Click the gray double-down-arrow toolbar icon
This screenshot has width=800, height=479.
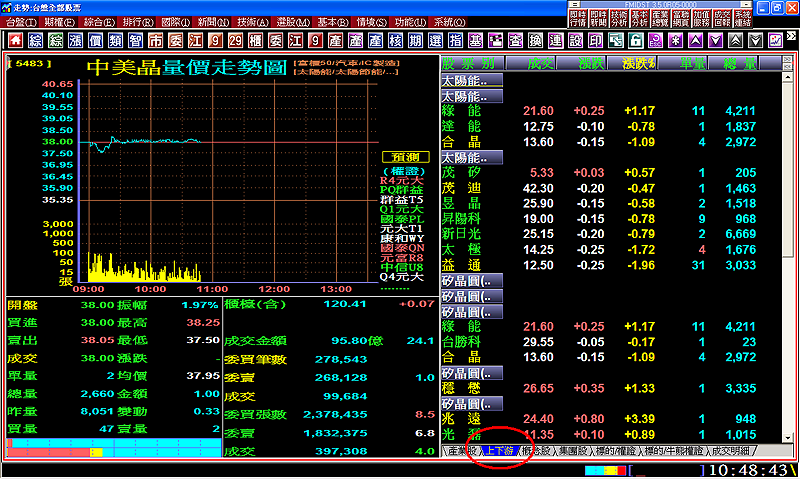(755, 40)
